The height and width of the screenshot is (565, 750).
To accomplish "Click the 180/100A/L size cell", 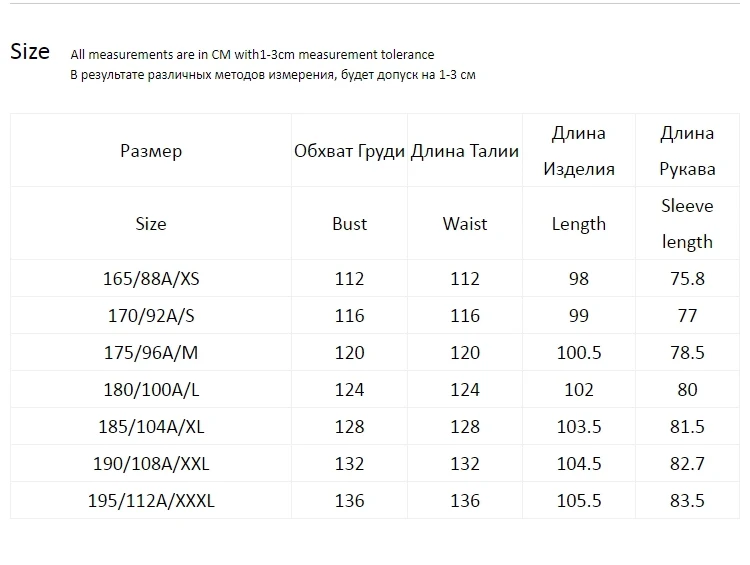I will (x=151, y=389).
